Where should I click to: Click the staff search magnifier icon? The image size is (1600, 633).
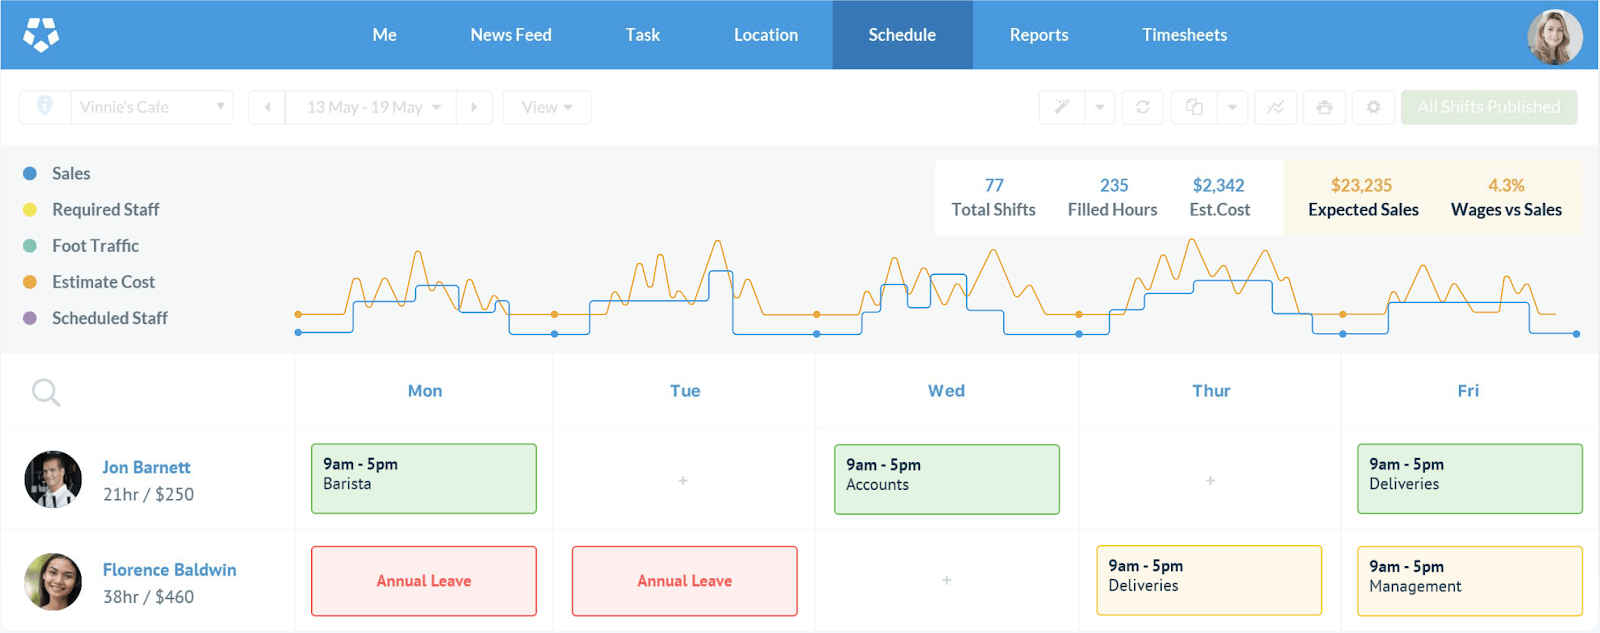pyautogui.click(x=46, y=392)
